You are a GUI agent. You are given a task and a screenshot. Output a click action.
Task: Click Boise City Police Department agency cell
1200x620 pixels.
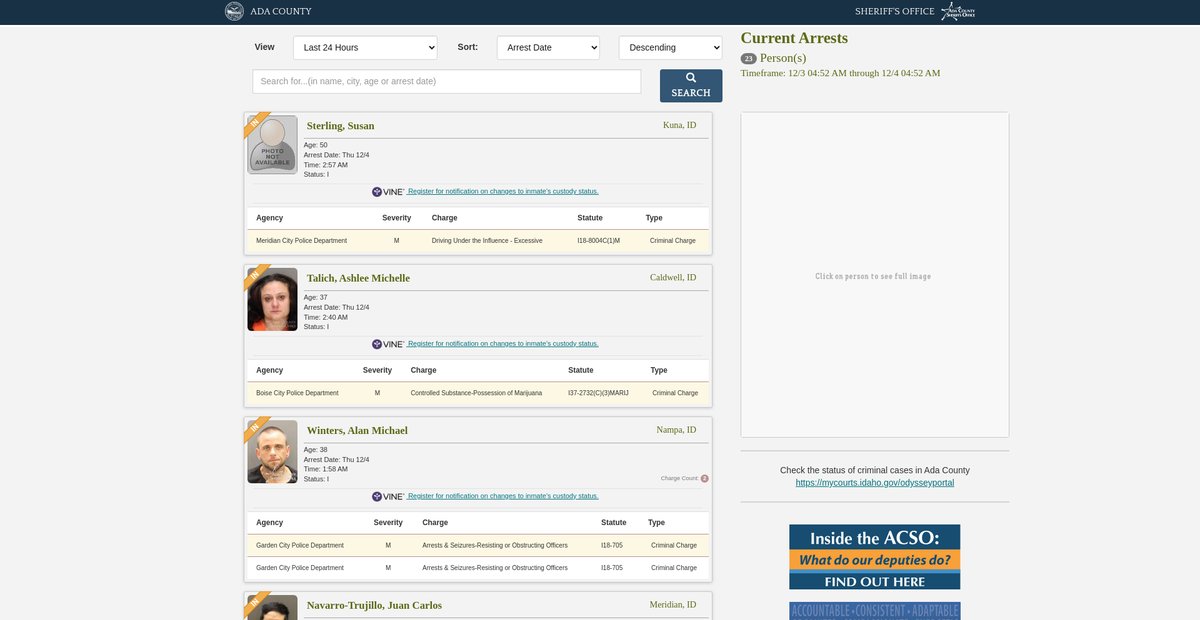point(297,393)
